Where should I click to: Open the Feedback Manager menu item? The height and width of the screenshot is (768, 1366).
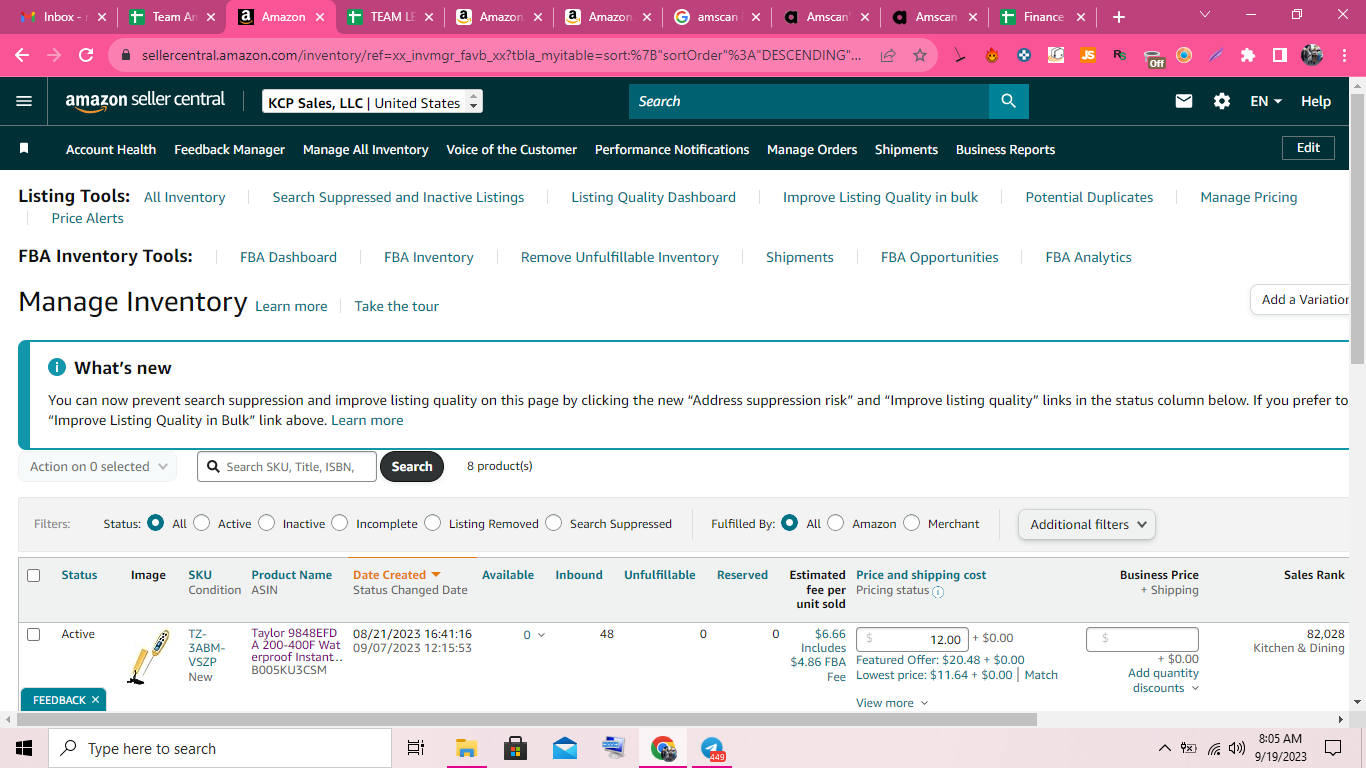pos(230,149)
